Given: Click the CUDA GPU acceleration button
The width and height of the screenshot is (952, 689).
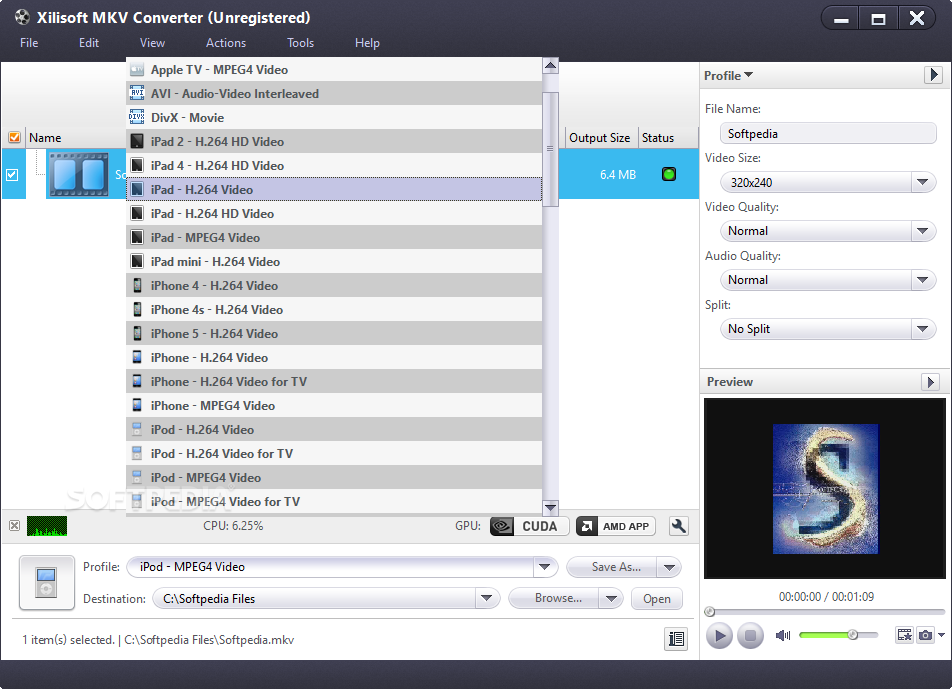Looking at the screenshot, I should click(529, 526).
